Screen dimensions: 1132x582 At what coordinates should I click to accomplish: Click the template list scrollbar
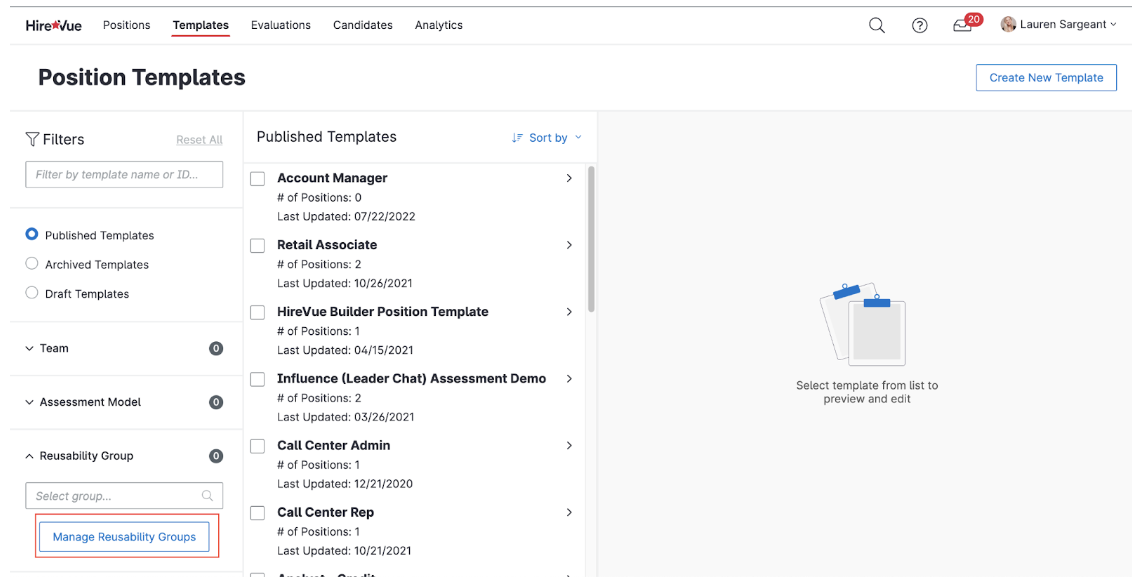pos(591,239)
